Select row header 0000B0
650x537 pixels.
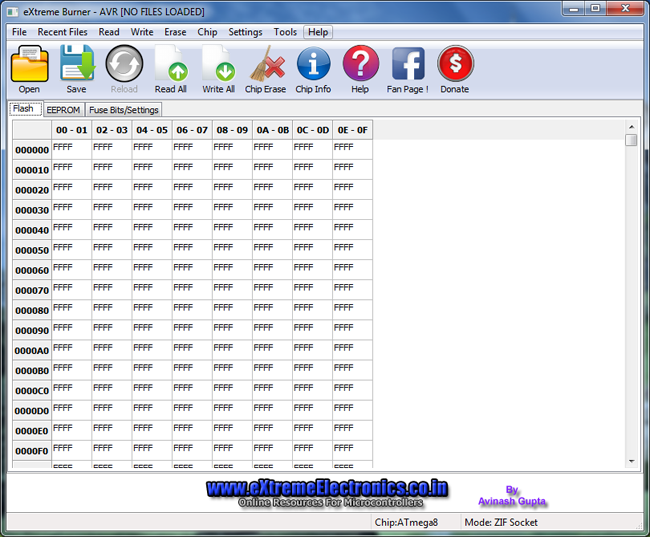[x=32, y=371]
